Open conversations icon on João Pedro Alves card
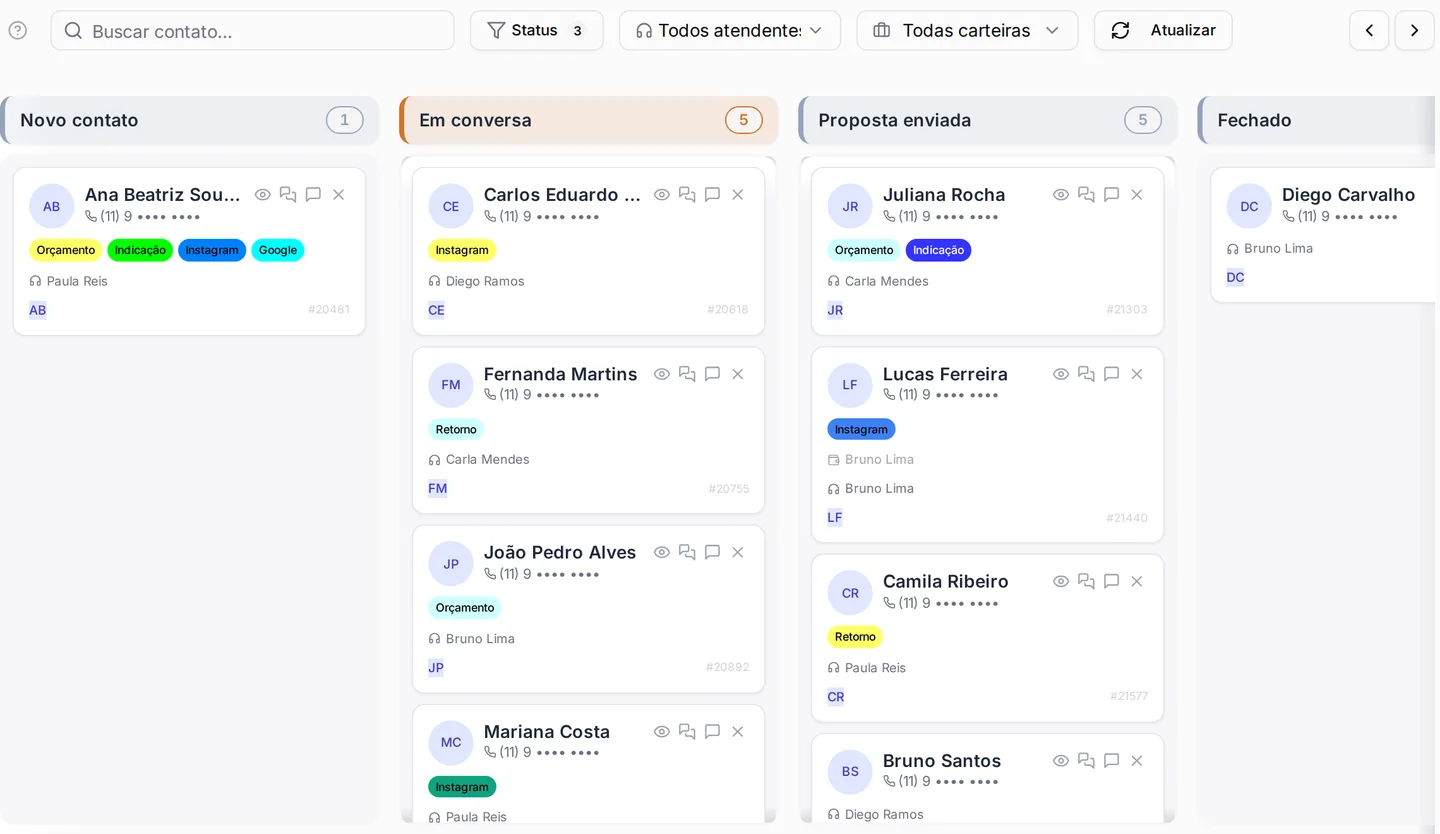 687,552
